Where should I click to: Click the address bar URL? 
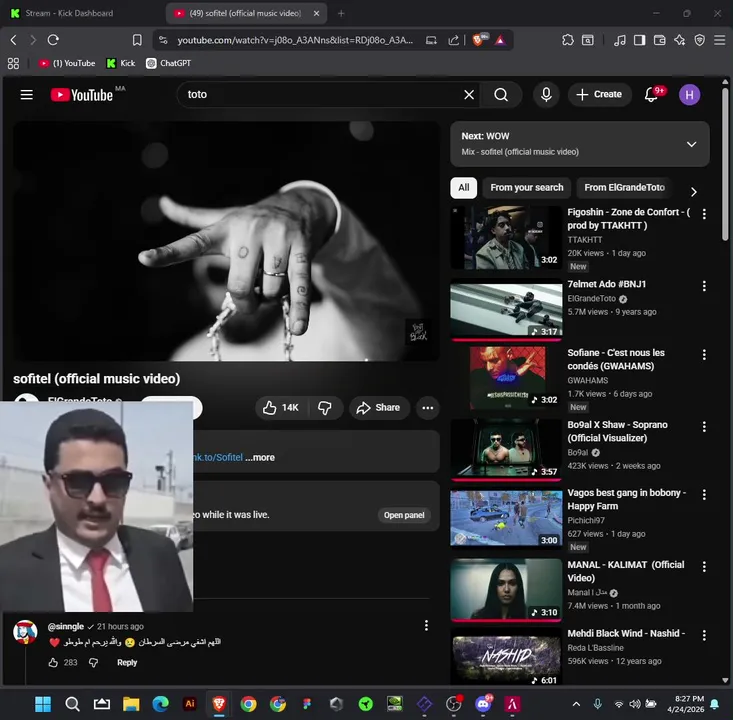click(x=295, y=40)
